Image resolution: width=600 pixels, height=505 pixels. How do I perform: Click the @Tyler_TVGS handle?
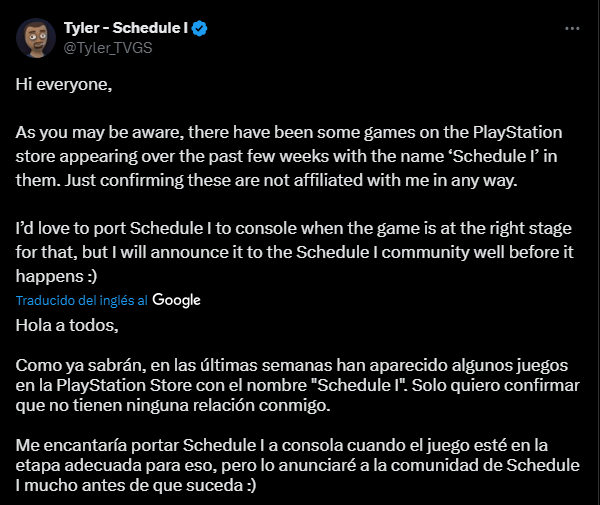(x=108, y=48)
